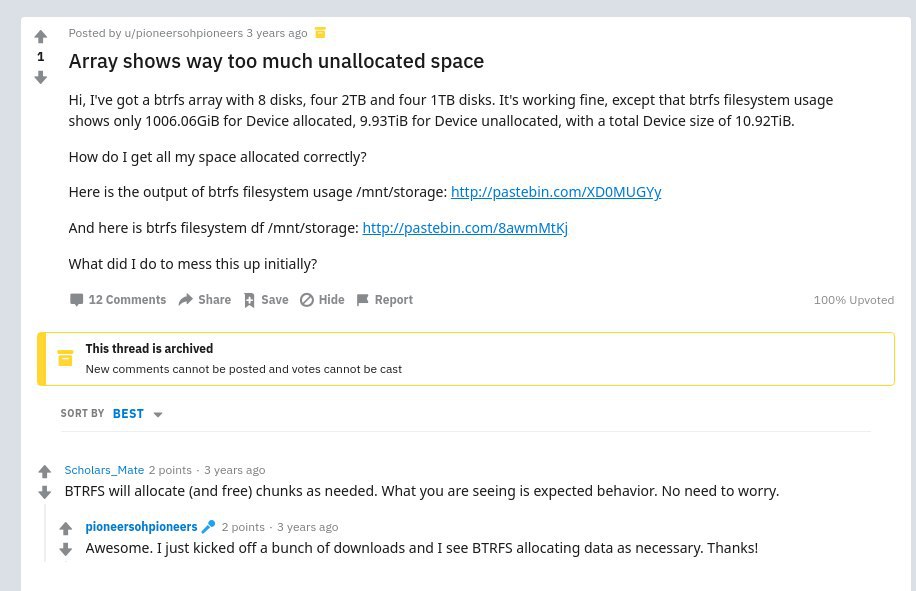Downvote the main post
Viewport: 916px width, 591px height.
(x=40, y=77)
